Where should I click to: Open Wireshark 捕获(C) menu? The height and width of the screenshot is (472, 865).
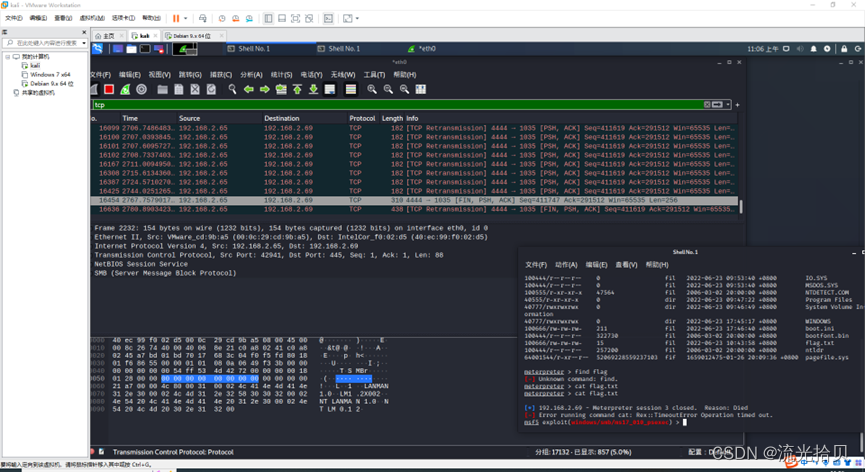(221, 74)
